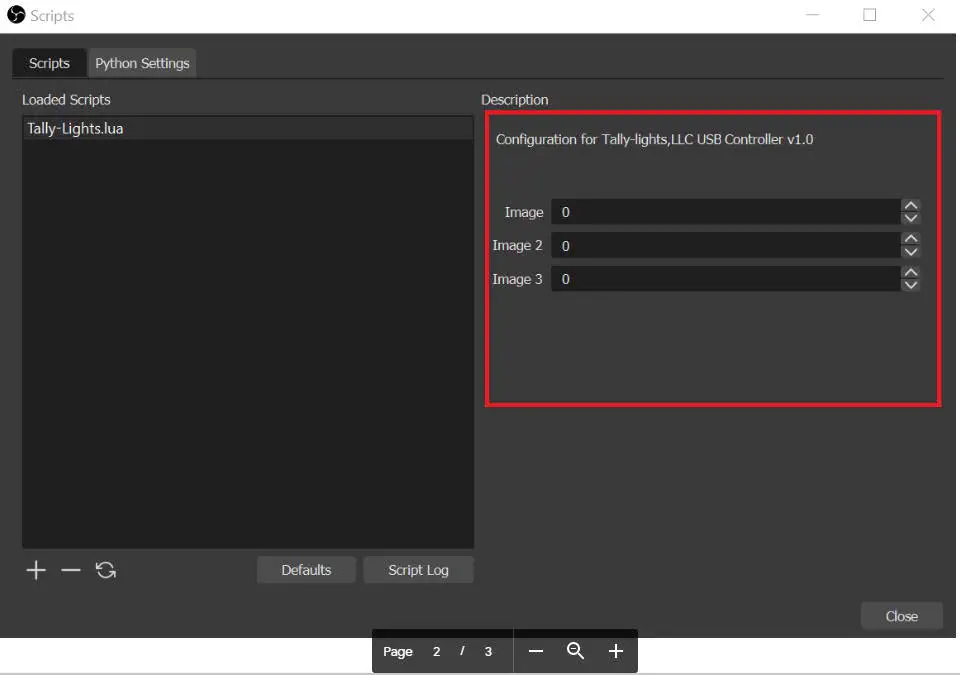
Task: Click the Close button
Action: click(901, 616)
